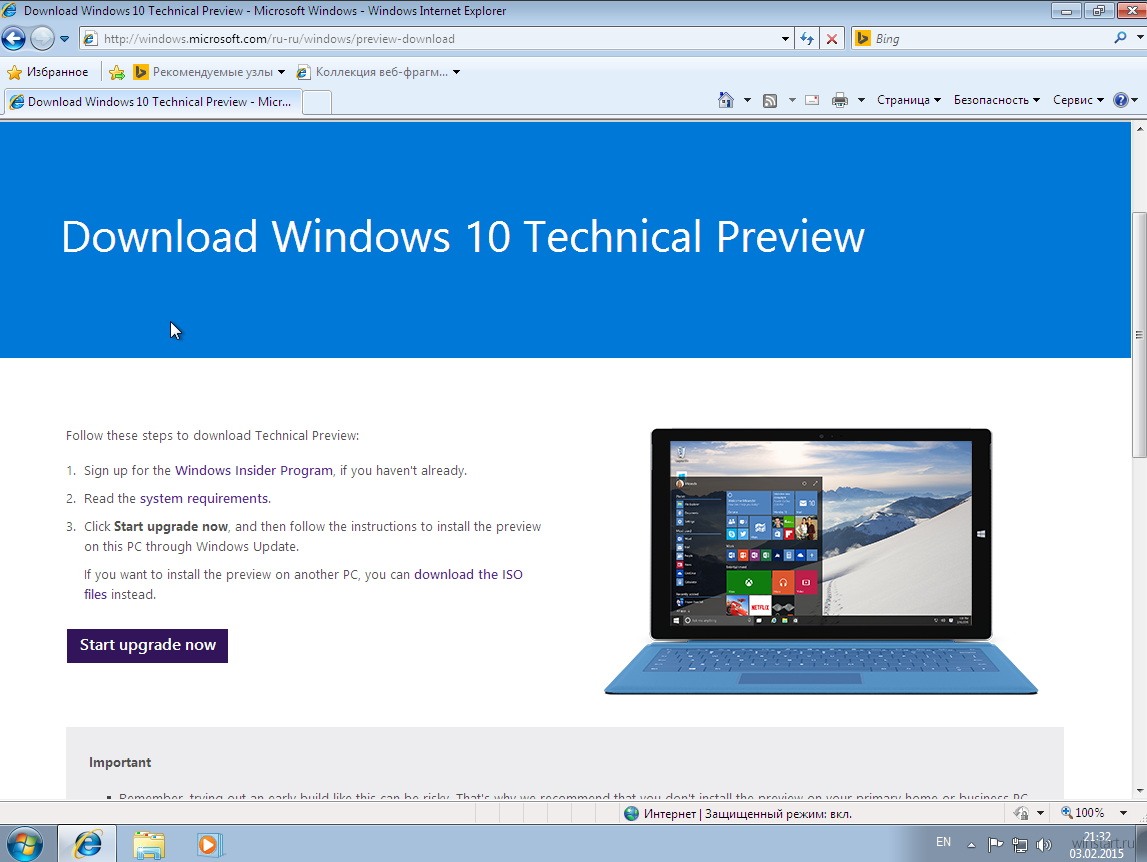Click Internet Explorer taskbar icon
Image resolution: width=1147 pixels, height=862 pixels.
pos(88,844)
